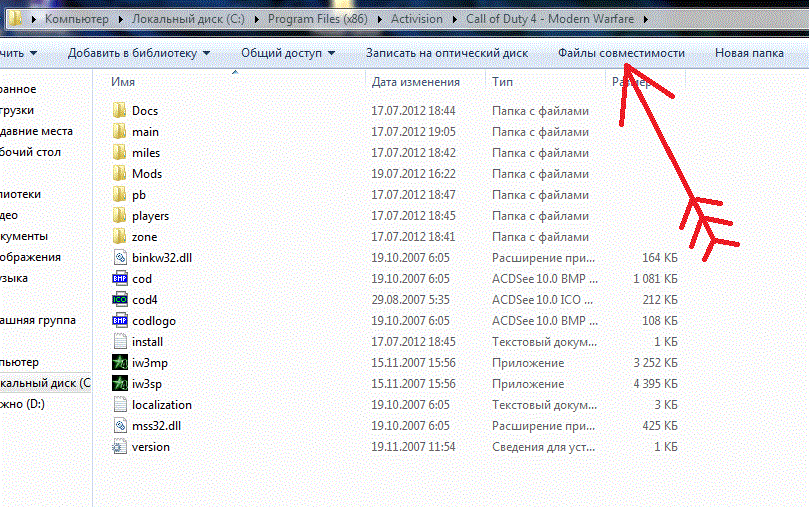Click the 29.08.2007 5:35 date cell
Viewport: 809px width, 507px height.
pyautogui.click(x=410, y=300)
